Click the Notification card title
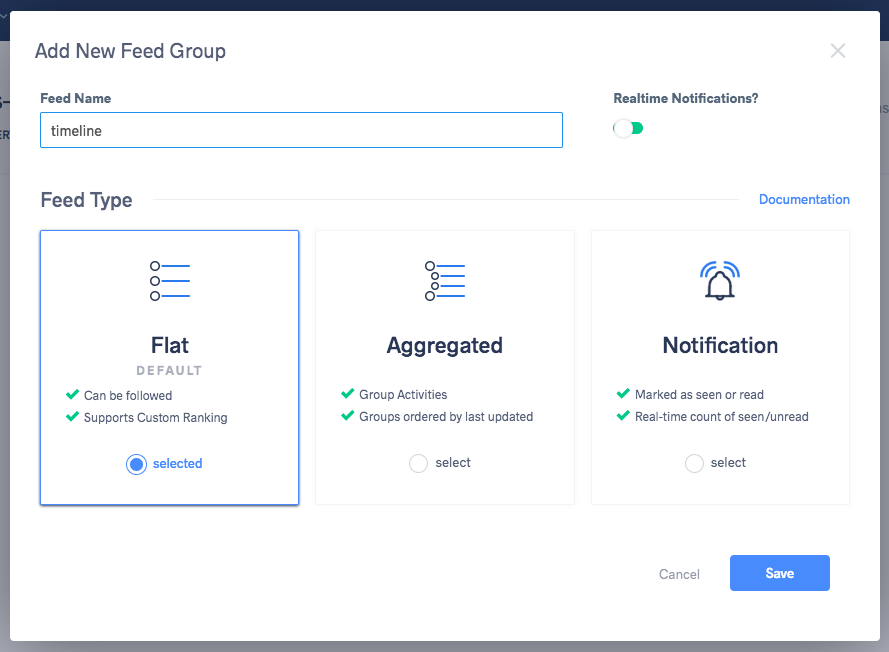The height and width of the screenshot is (652, 889). pyautogui.click(x=720, y=345)
